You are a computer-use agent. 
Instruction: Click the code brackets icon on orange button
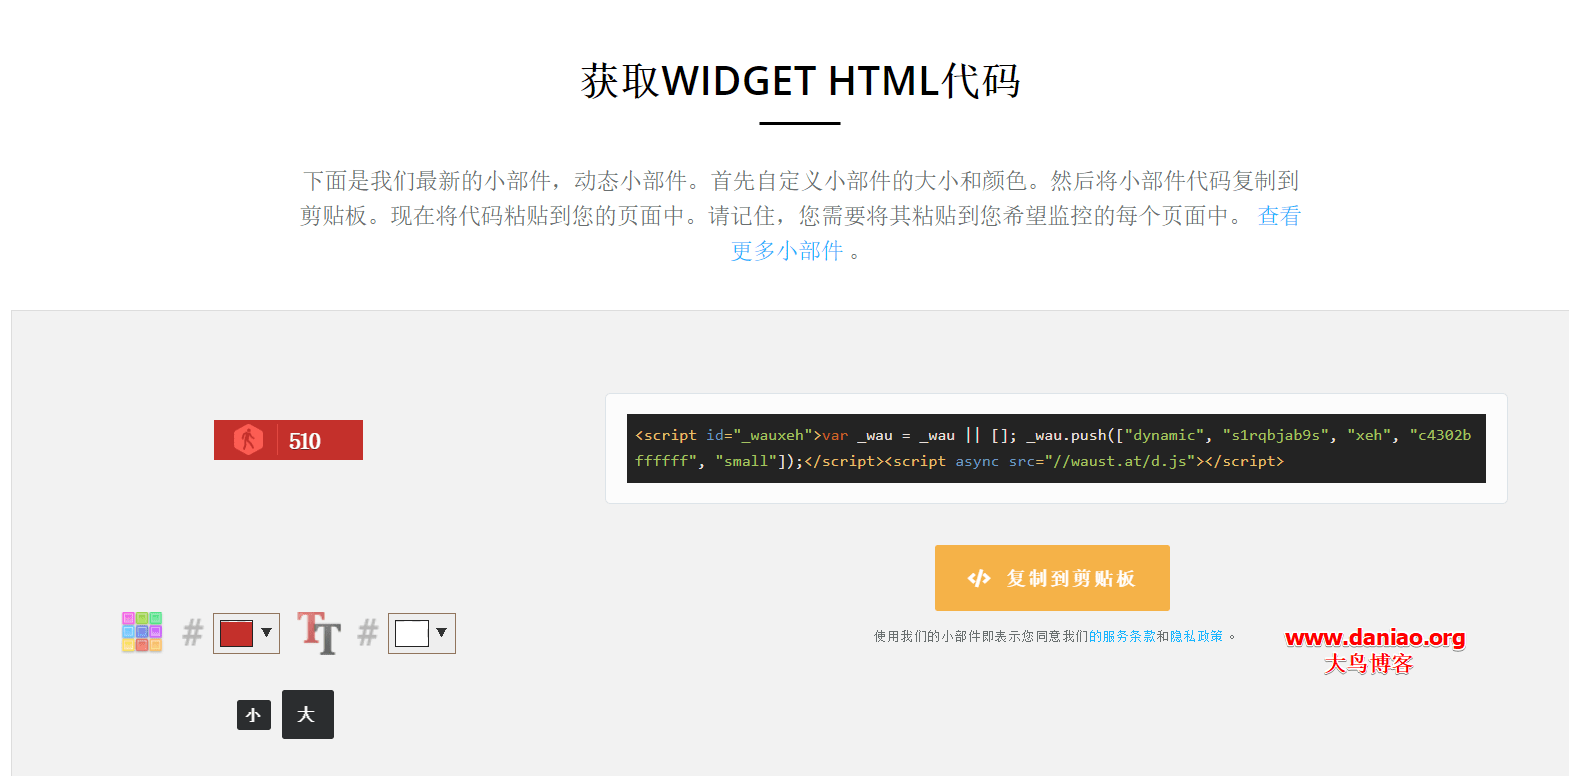(979, 578)
